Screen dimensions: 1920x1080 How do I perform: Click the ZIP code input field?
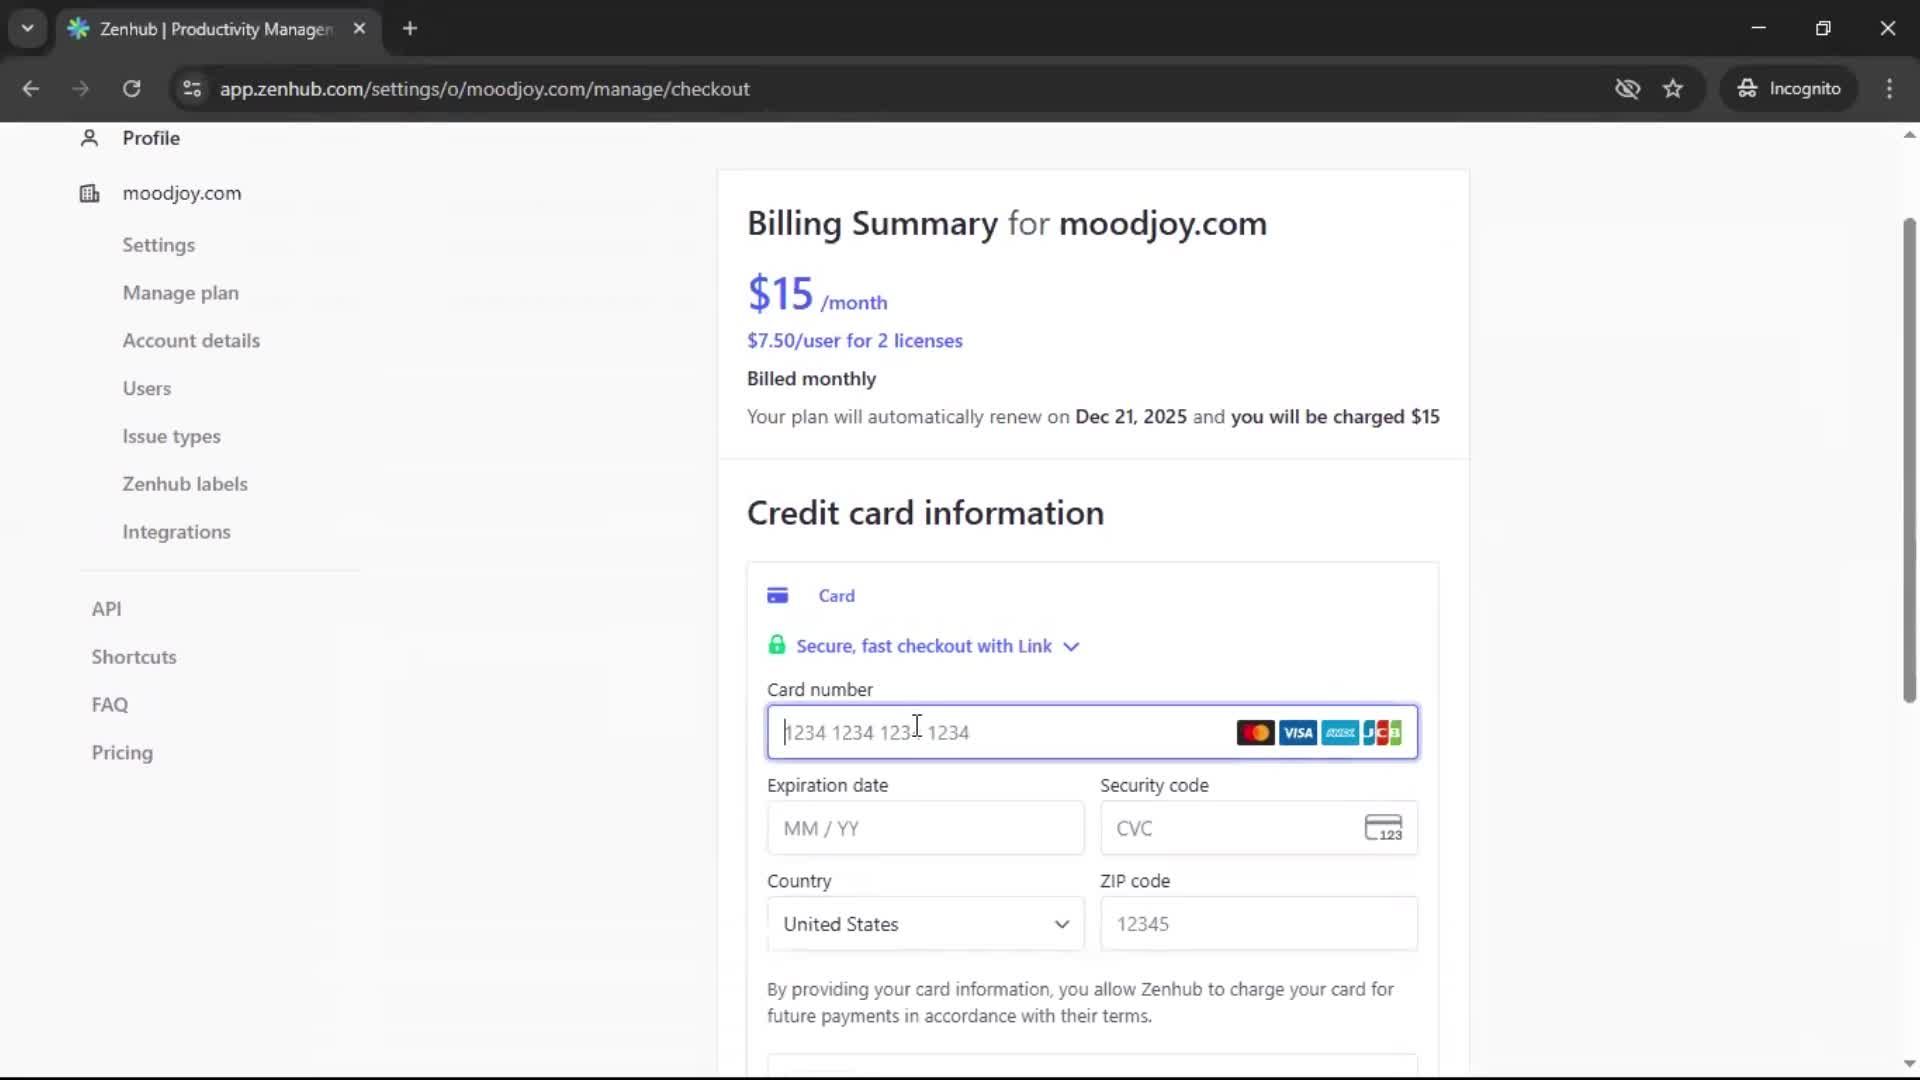(x=1258, y=924)
